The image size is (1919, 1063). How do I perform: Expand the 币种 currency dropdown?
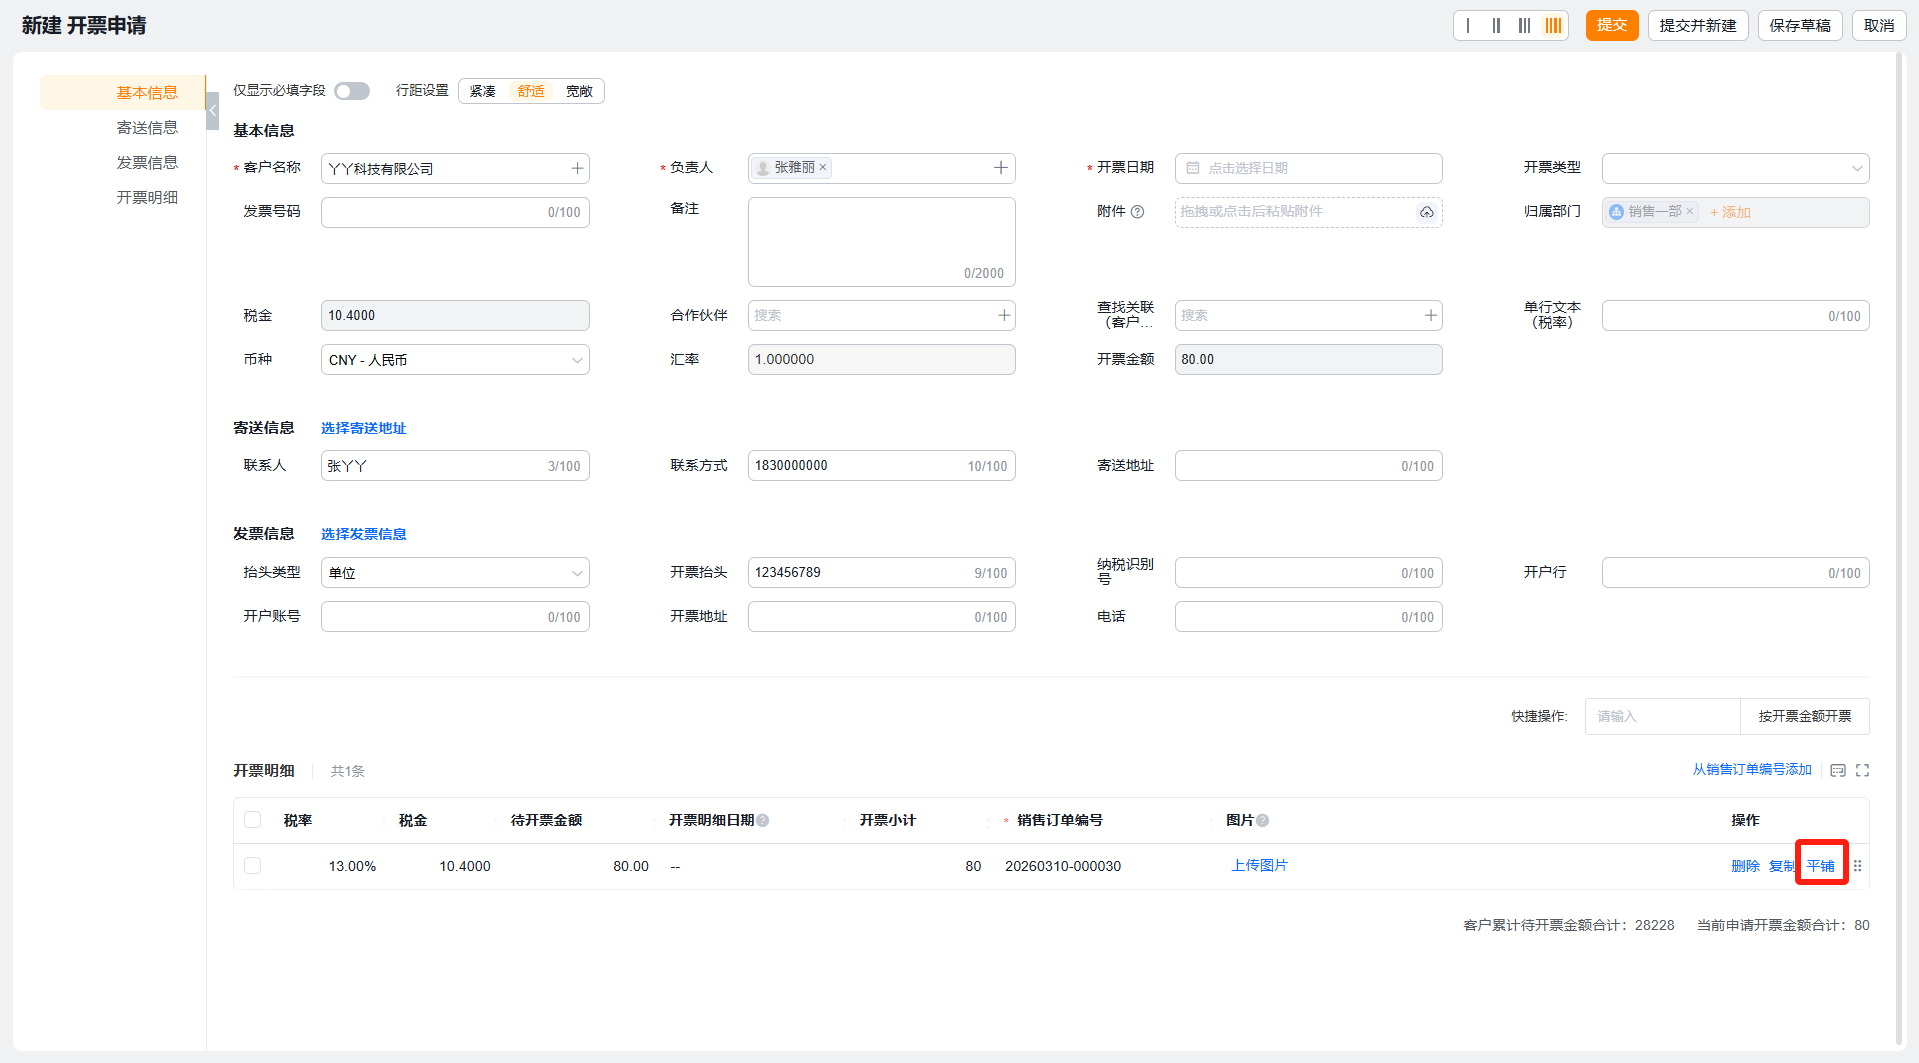455,360
